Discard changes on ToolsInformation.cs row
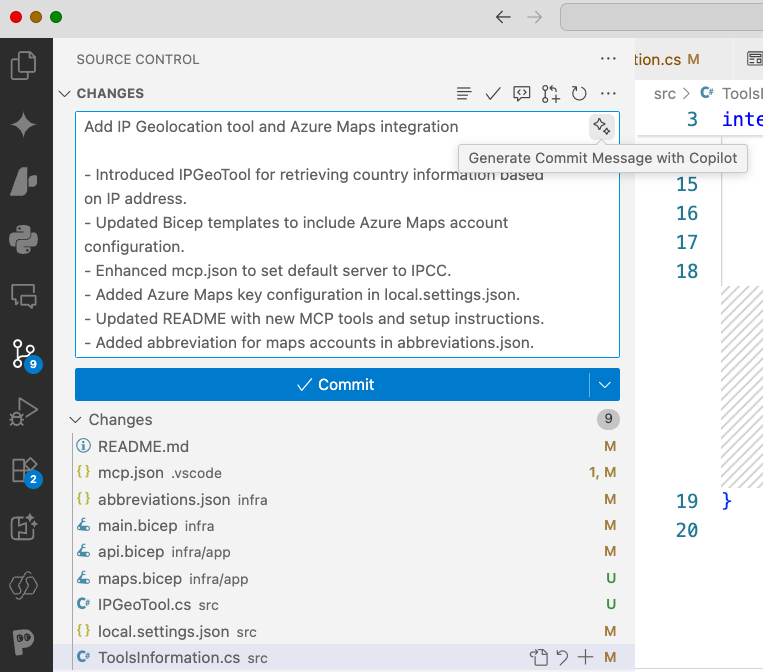This screenshot has height=672, width=763. 563,657
